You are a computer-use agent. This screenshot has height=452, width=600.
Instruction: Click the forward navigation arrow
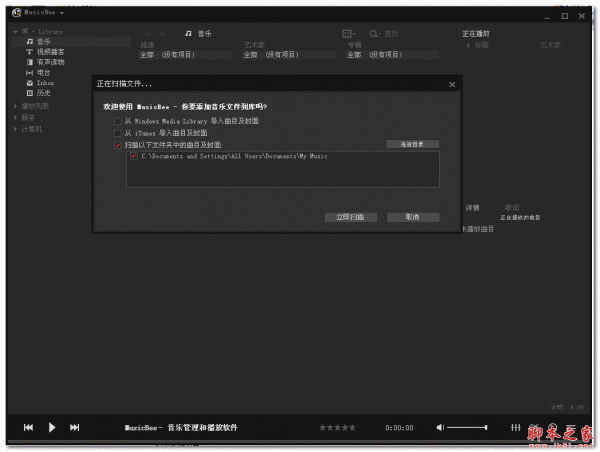(162, 34)
